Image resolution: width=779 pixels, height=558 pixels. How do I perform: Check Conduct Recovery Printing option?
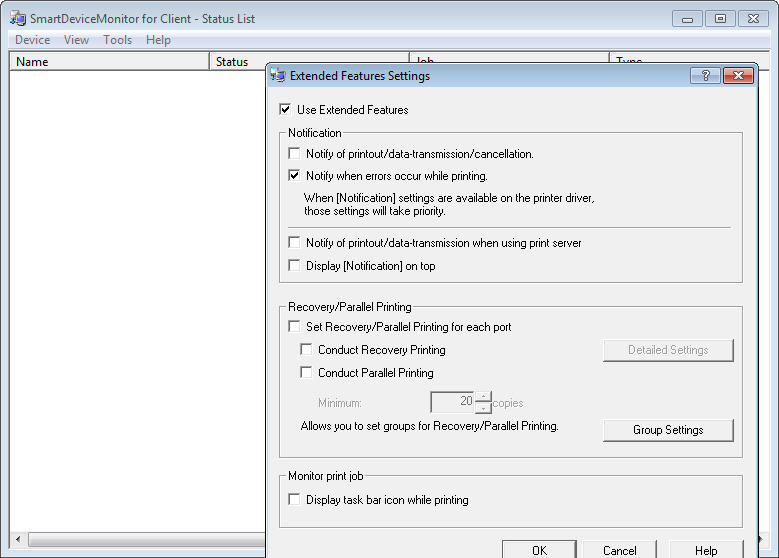tap(306, 349)
